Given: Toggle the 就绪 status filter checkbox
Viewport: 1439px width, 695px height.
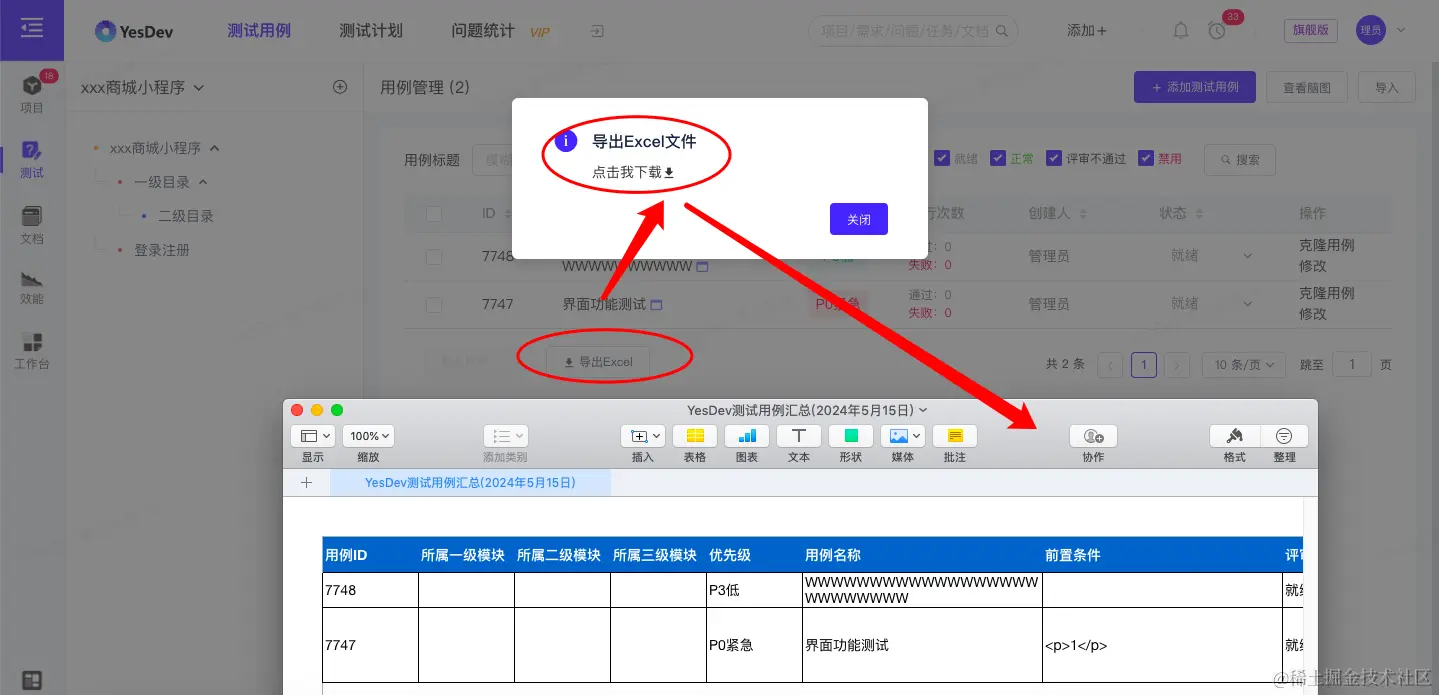Looking at the screenshot, I should (942, 158).
